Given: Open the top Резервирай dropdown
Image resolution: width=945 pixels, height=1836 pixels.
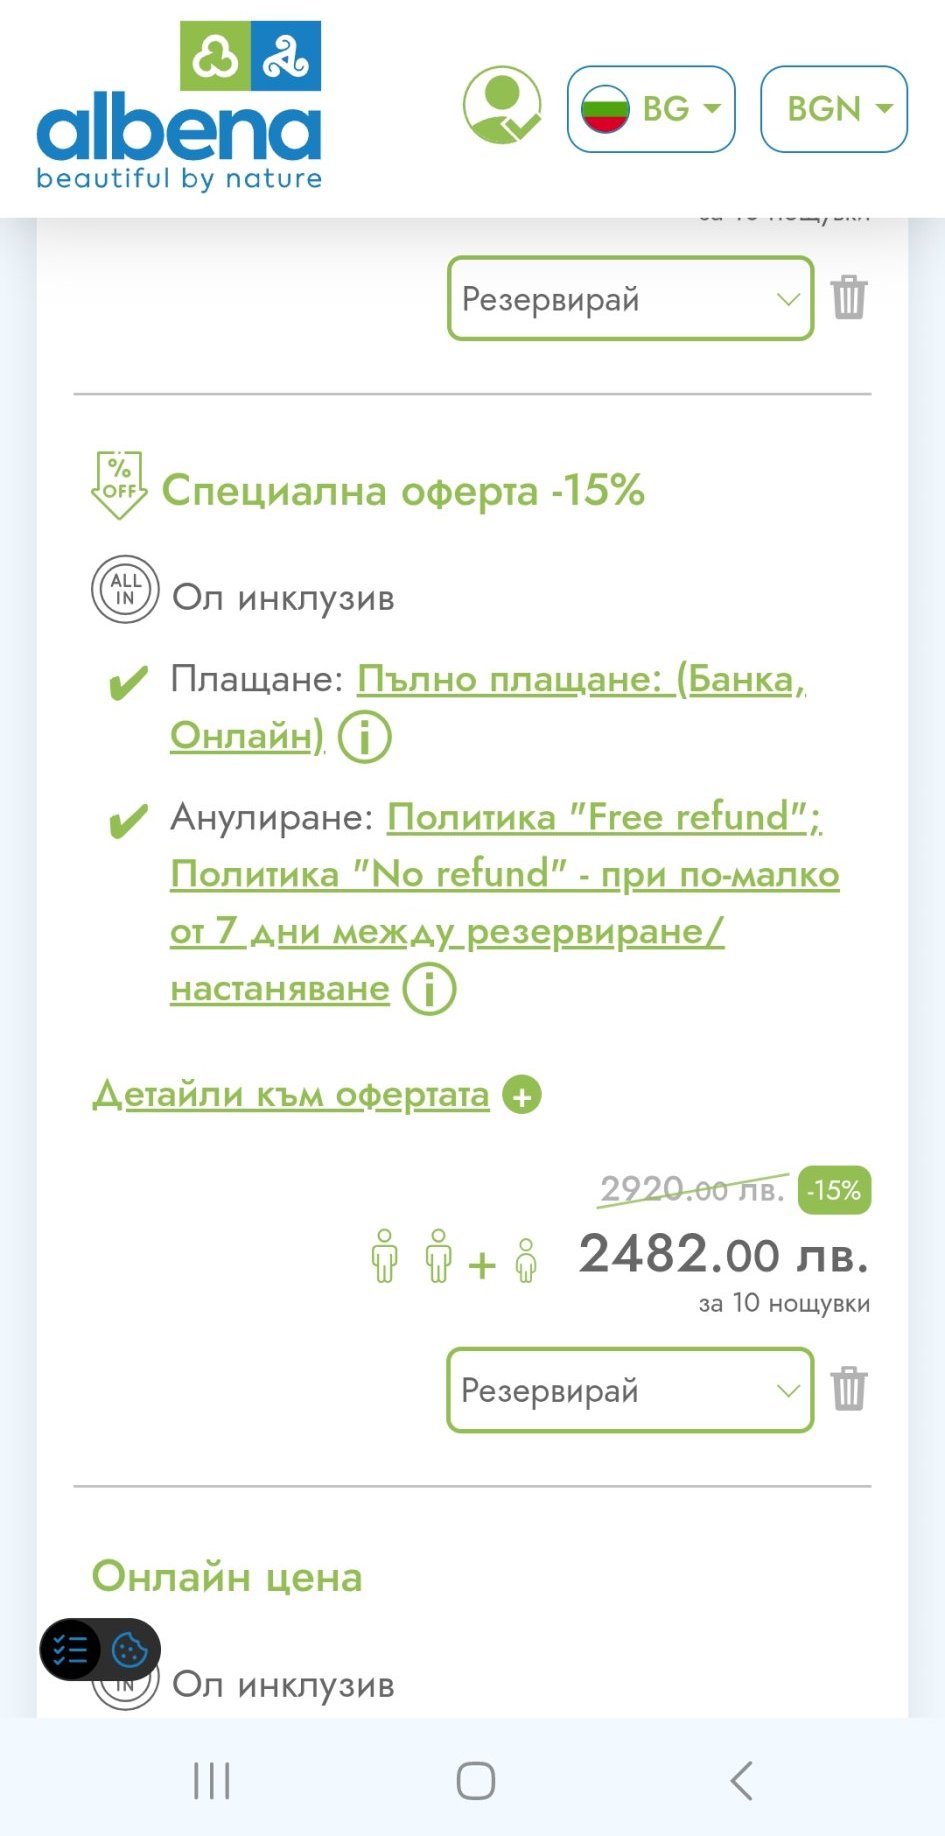Looking at the screenshot, I should 630,298.
